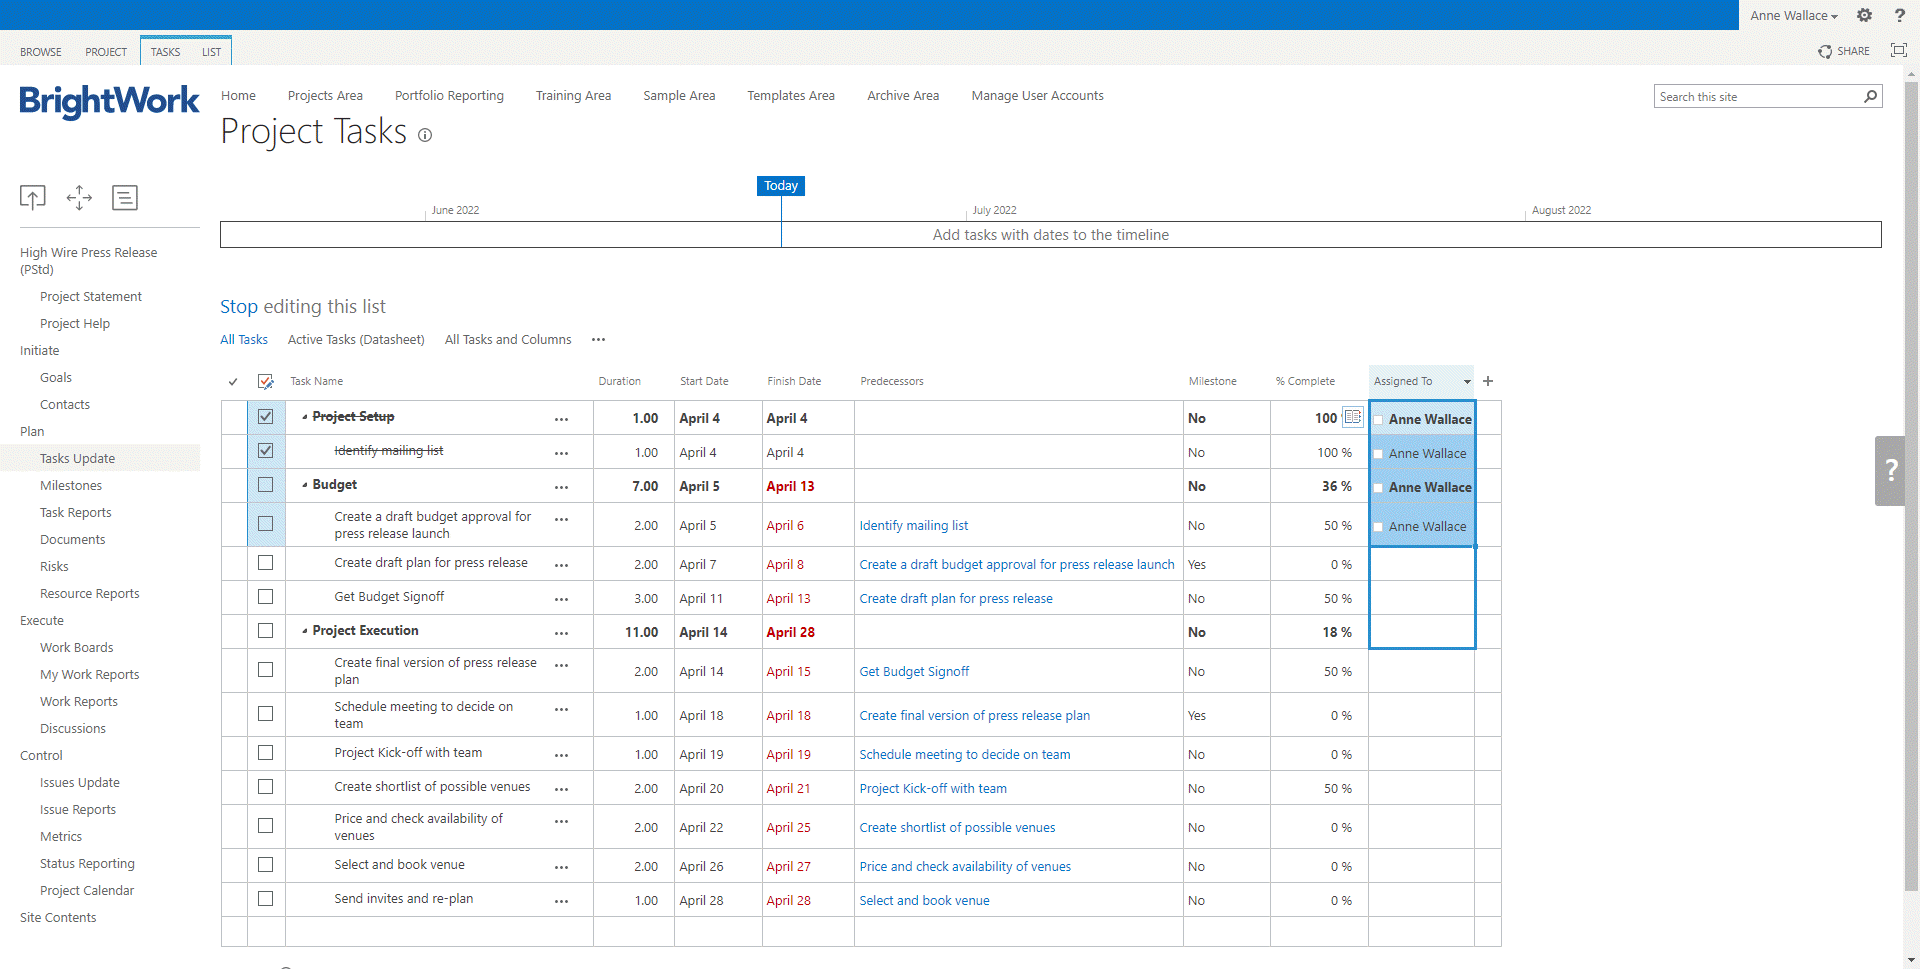Click the export icon below the BrightWork logo
1920x969 pixels.
(x=32, y=197)
